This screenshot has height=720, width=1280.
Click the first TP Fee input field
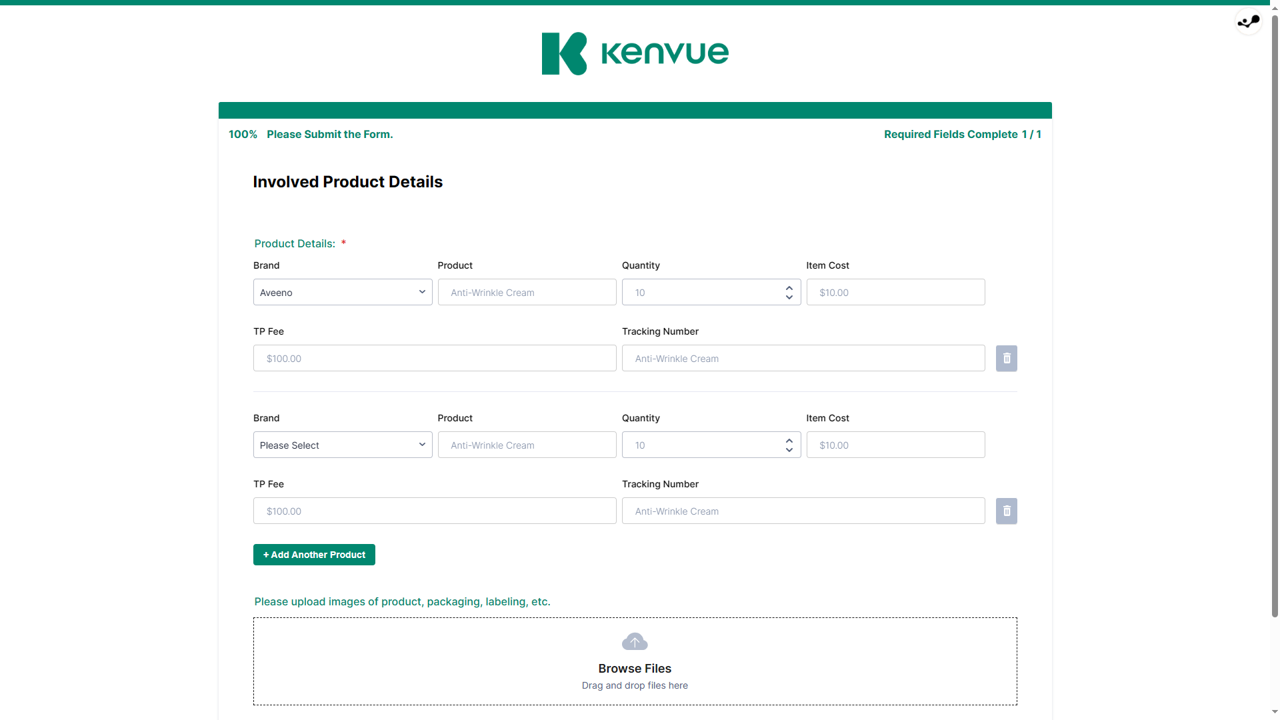pos(434,357)
